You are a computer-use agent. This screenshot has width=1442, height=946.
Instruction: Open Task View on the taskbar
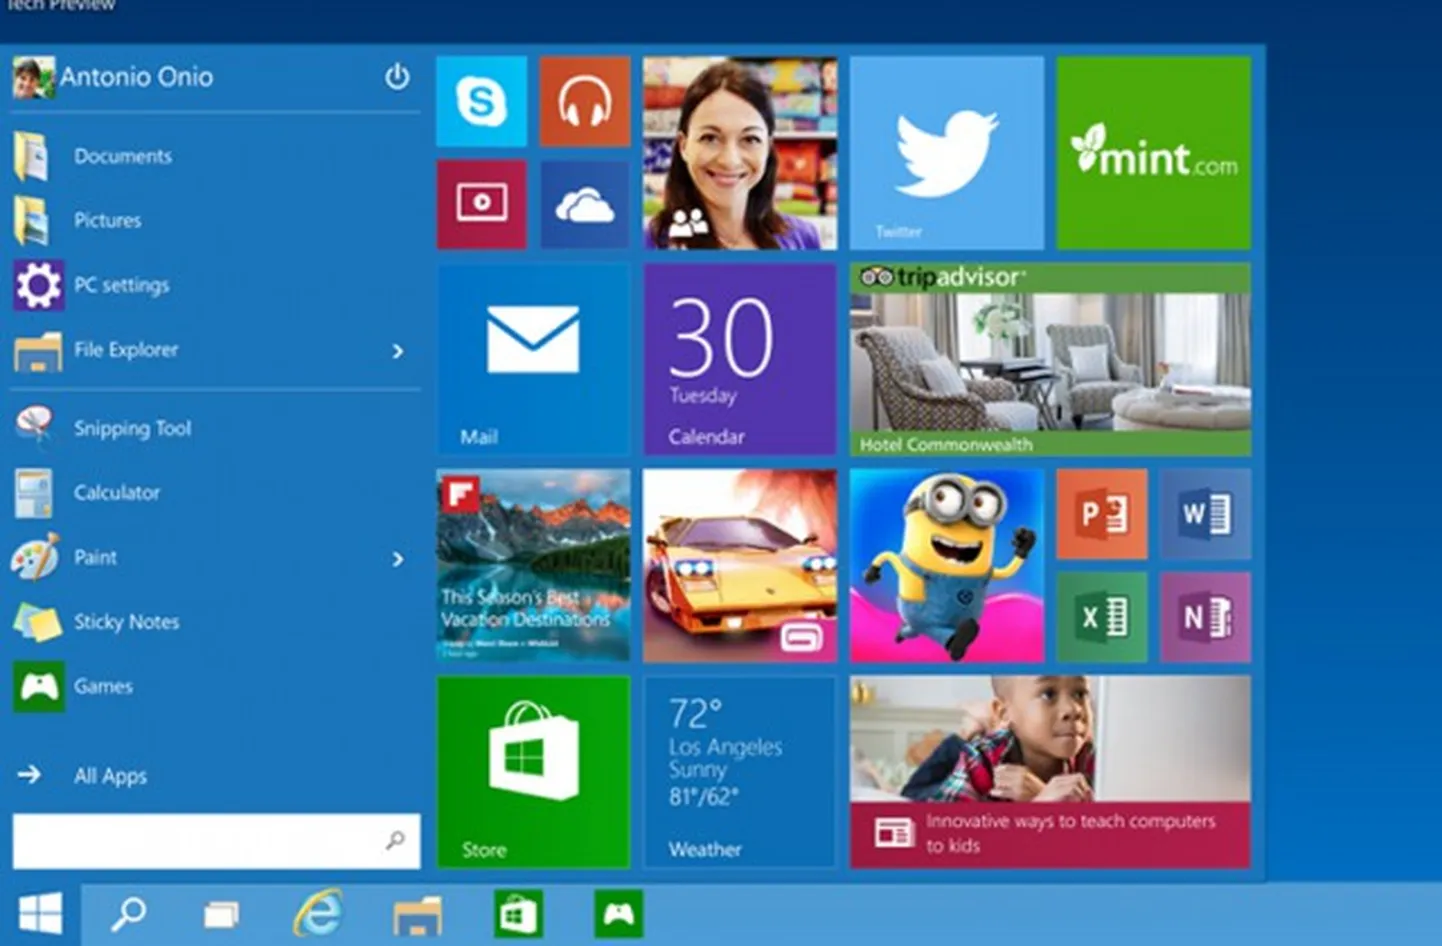pyautogui.click(x=221, y=915)
